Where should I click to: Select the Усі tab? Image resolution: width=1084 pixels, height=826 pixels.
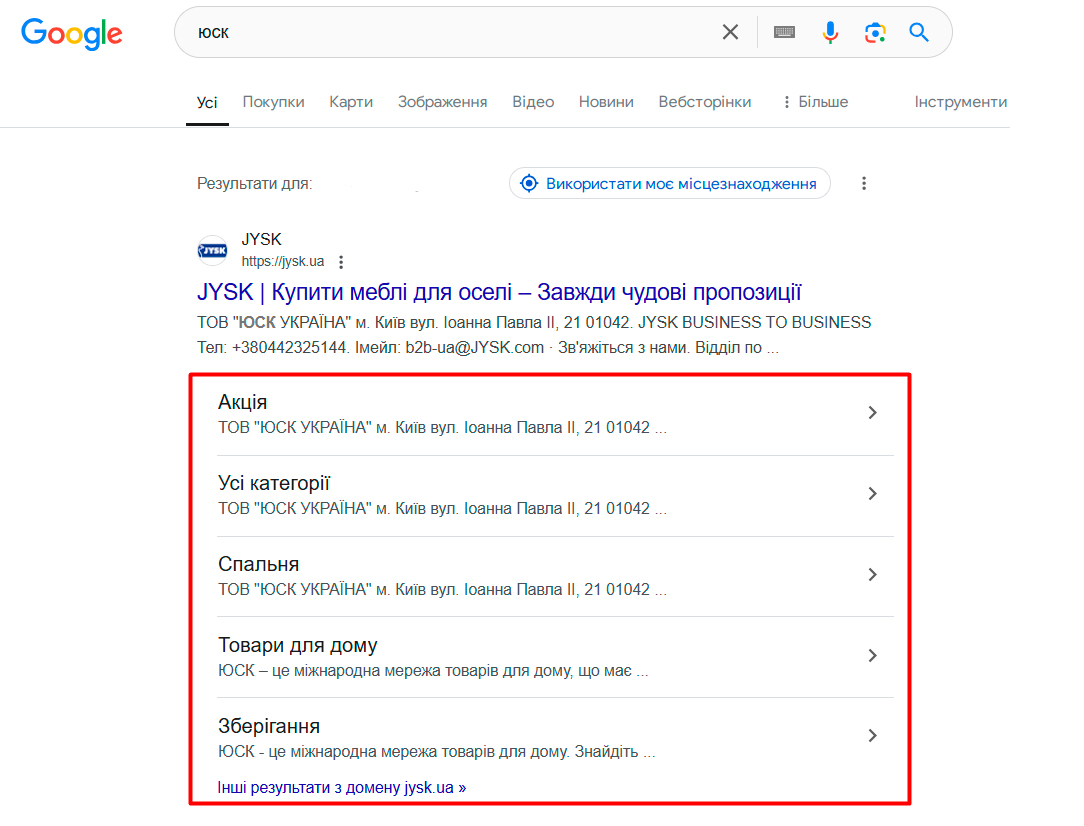(207, 102)
